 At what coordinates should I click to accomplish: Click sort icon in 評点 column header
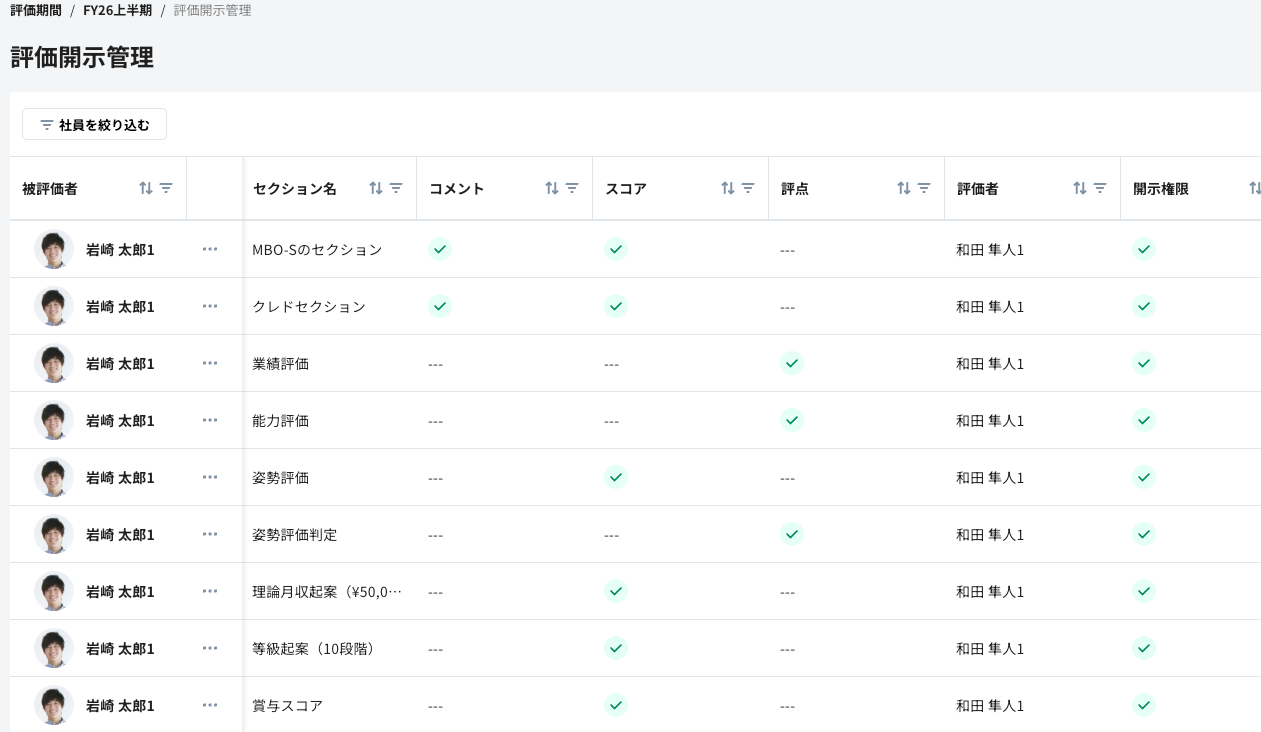point(904,188)
